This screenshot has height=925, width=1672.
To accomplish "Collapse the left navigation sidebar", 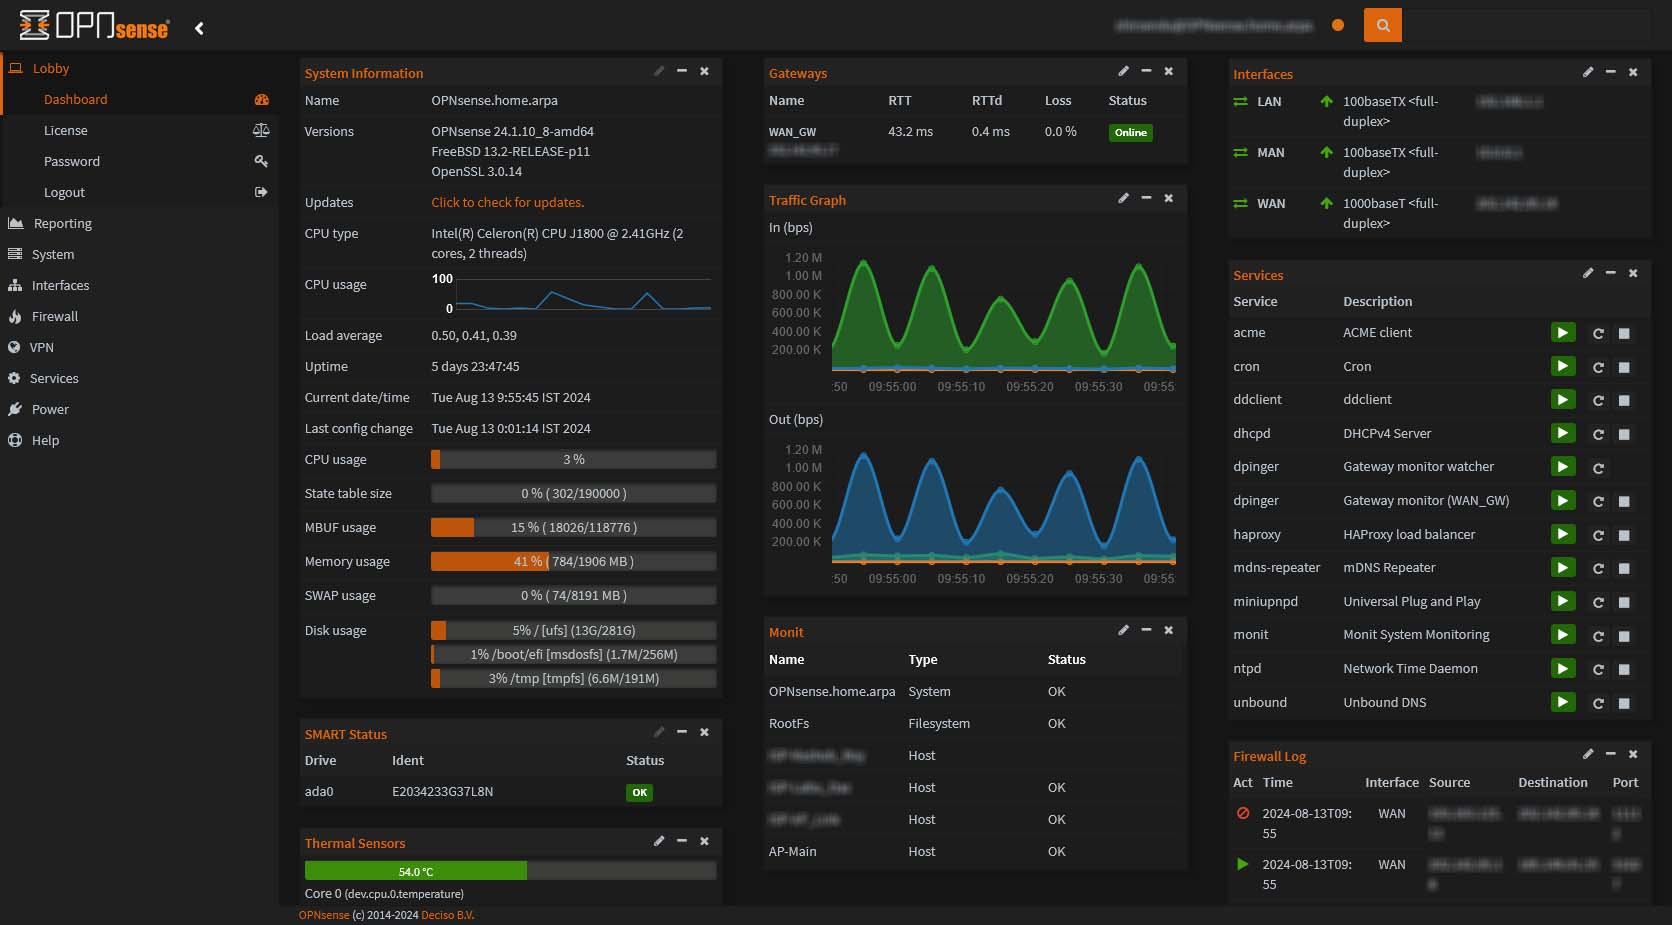I will pyautogui.click(x=199, y=28).
